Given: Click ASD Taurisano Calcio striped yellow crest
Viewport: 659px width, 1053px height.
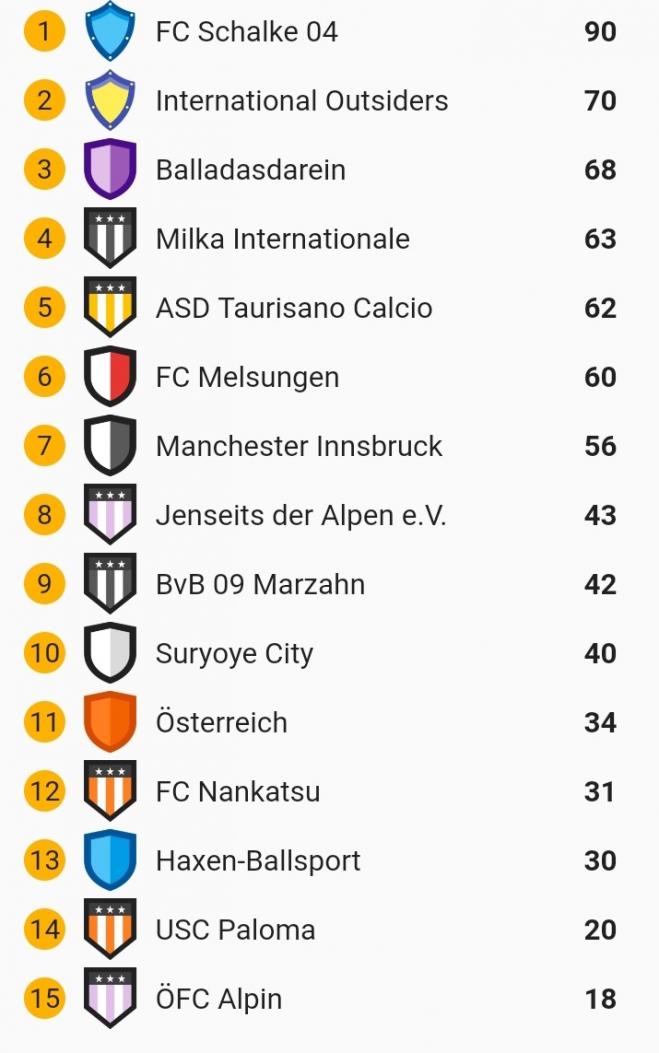Looking at the screenshot, I should click(110, 307).
